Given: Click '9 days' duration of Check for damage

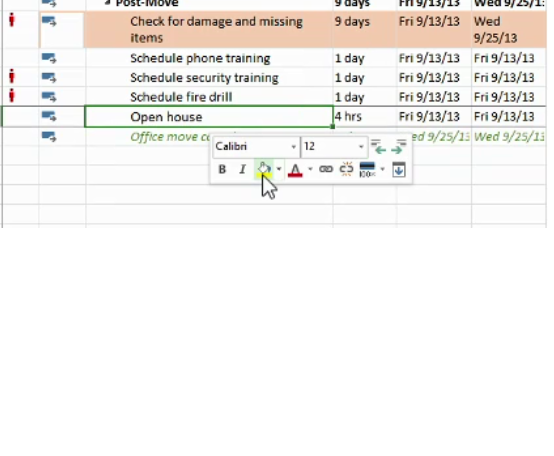Looking at the screenshot, I should pyautogui.click(x=352, y=22).
